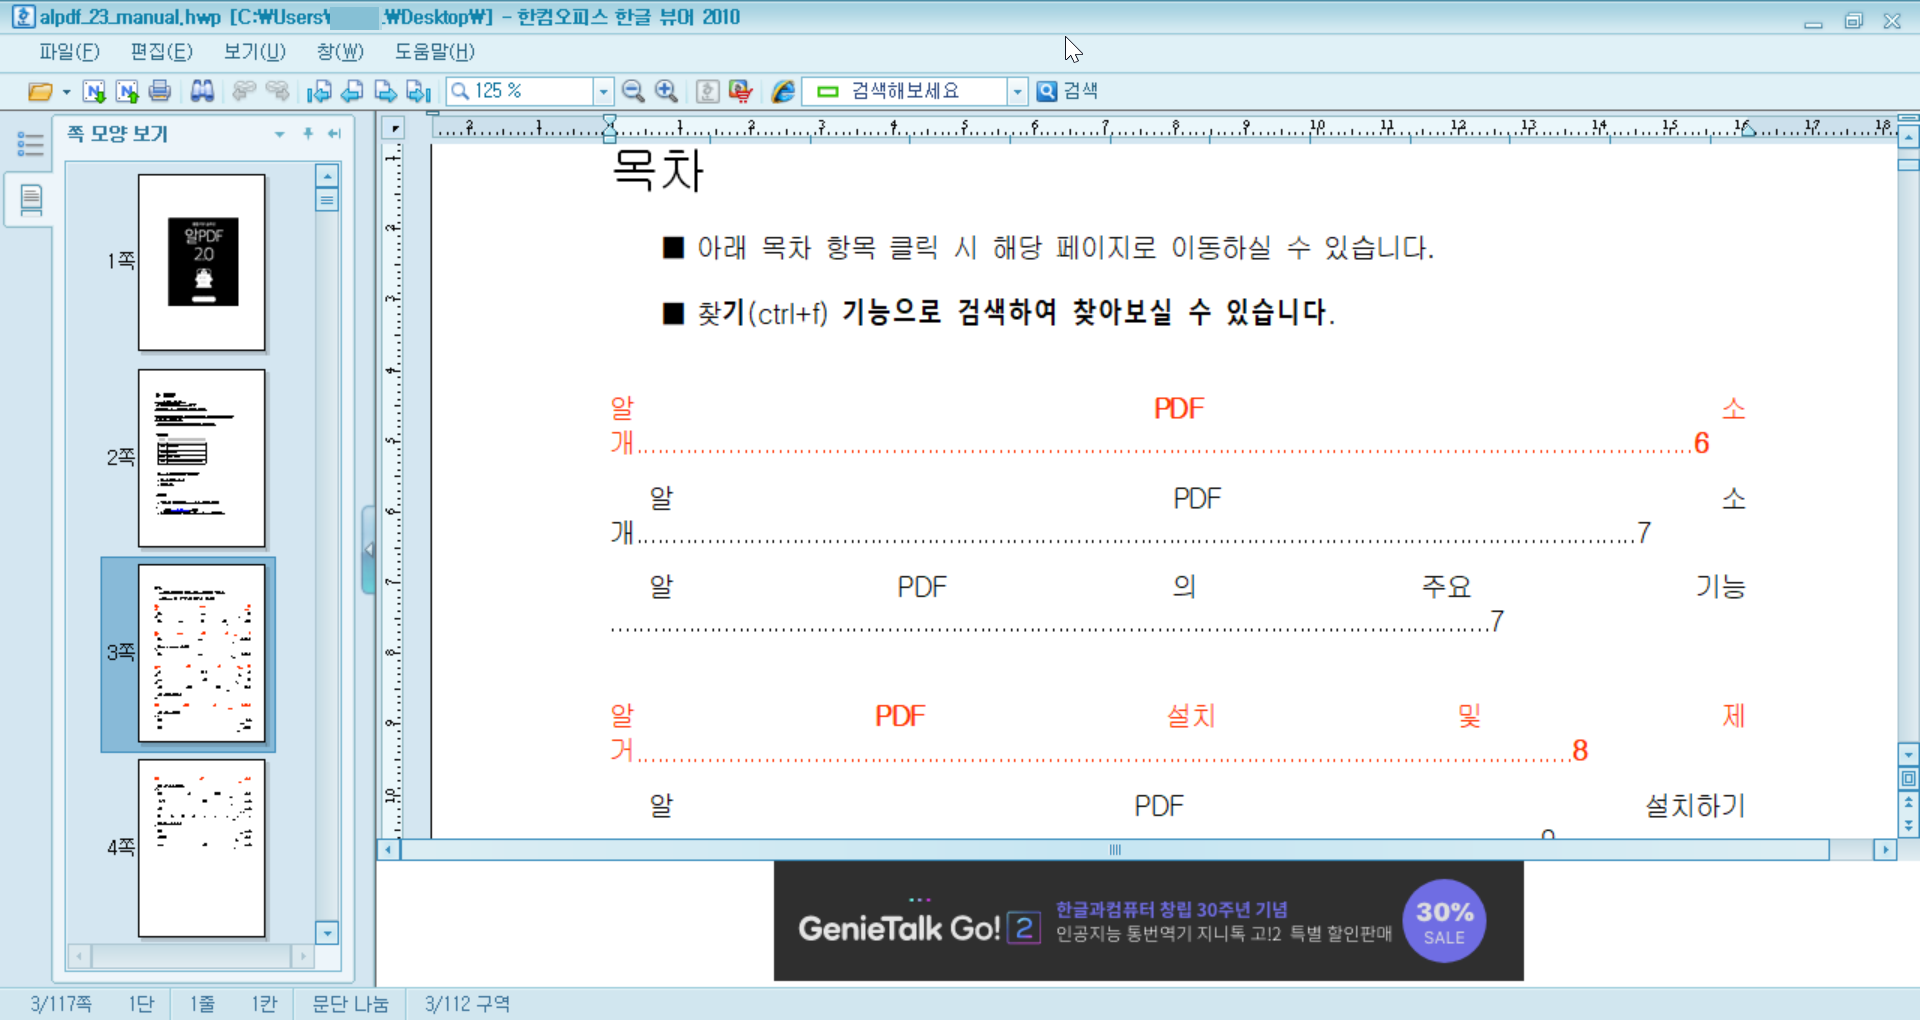Screen dimensions: 1920x1020
Task: Go to the next page
Action: tap(385, 91)
